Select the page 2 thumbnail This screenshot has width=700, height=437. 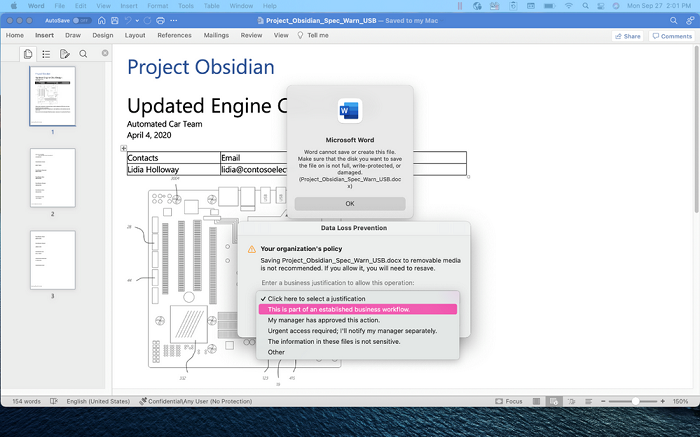(x=53, y=178)
